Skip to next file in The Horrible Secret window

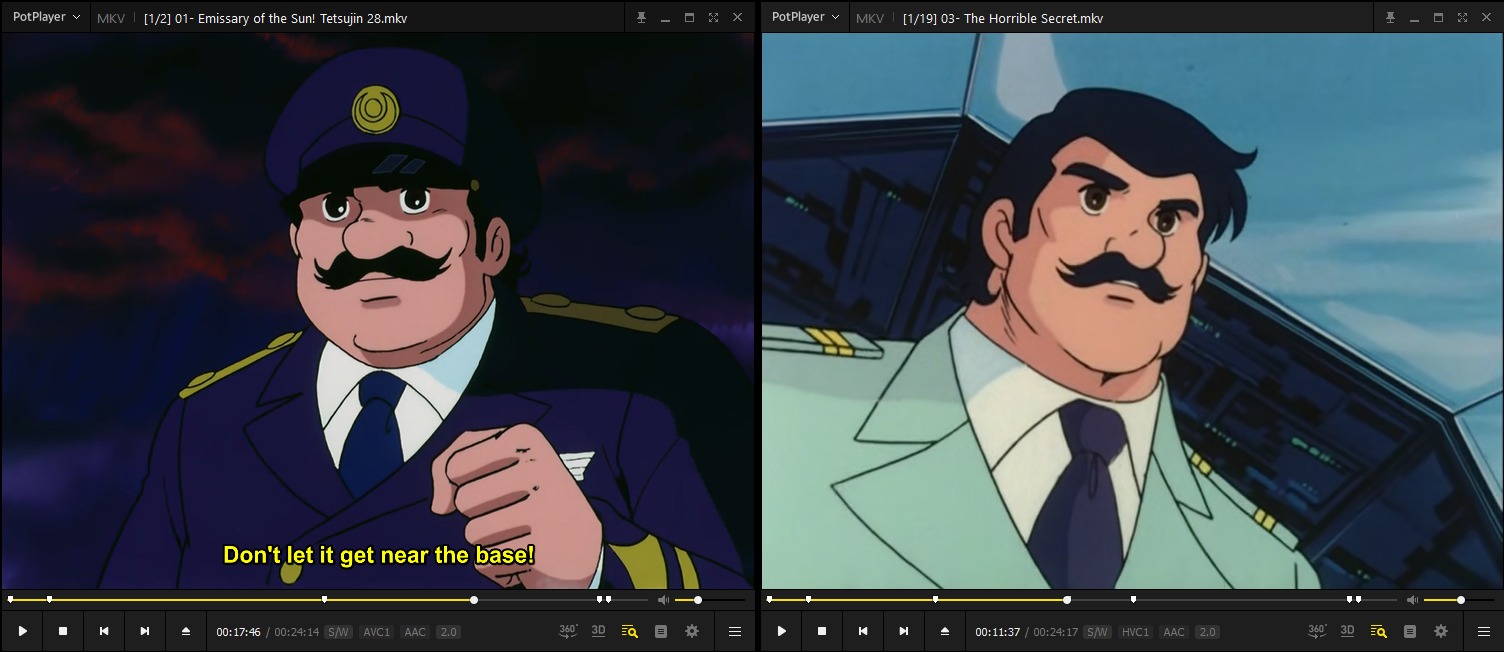(x=904, y=631)
